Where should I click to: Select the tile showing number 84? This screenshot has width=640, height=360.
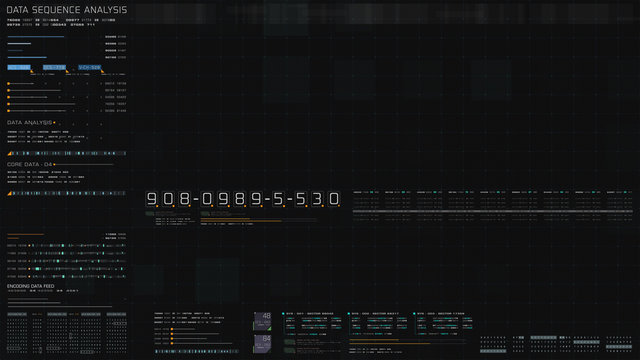tap(262, 344)
